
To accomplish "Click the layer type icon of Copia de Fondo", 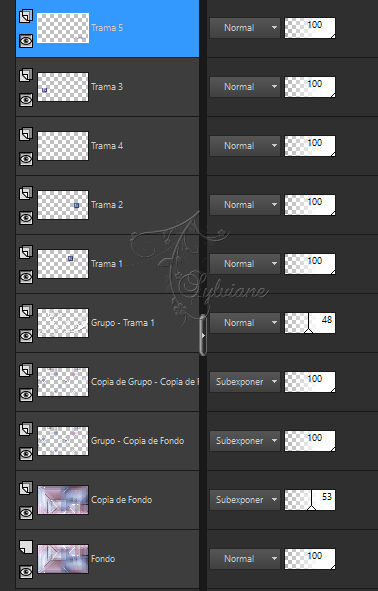I will (x=26, y=488).
